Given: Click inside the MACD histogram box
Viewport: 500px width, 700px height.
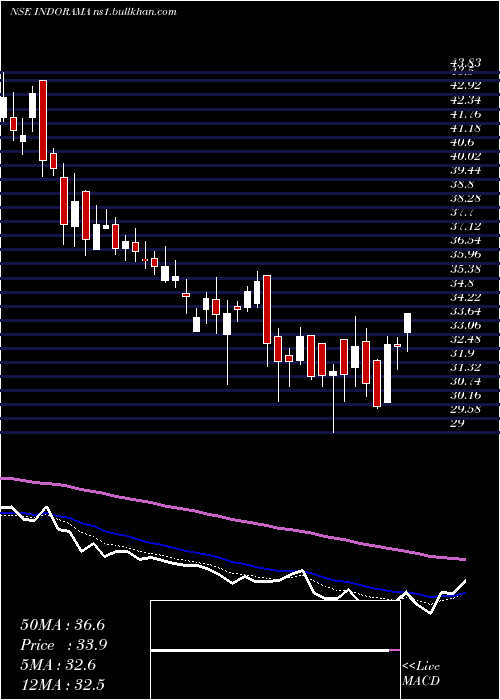Looking at the screenshot, I should point(275,650).
